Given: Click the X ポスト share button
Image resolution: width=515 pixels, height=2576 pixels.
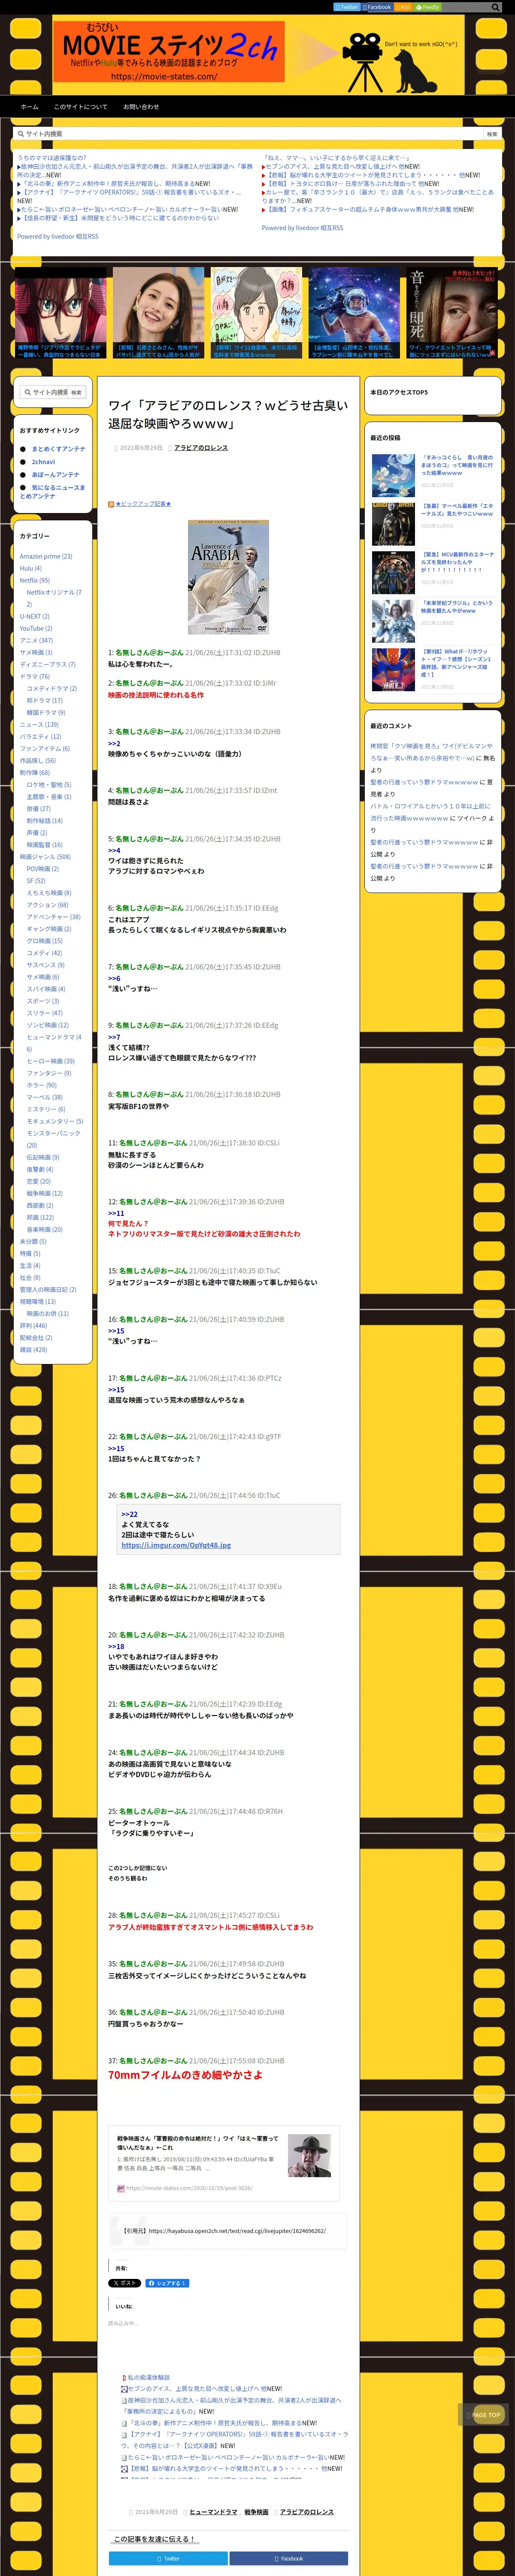Looking at the screenshot, I should coord(125,2284).
